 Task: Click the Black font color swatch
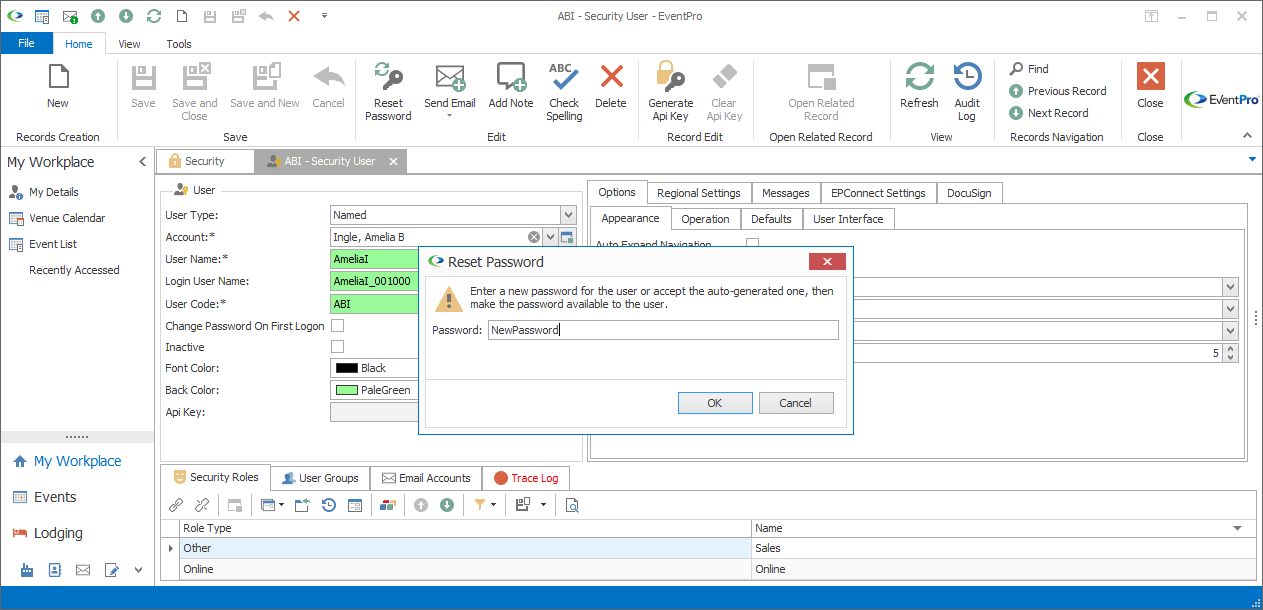(x=347, y=368)
